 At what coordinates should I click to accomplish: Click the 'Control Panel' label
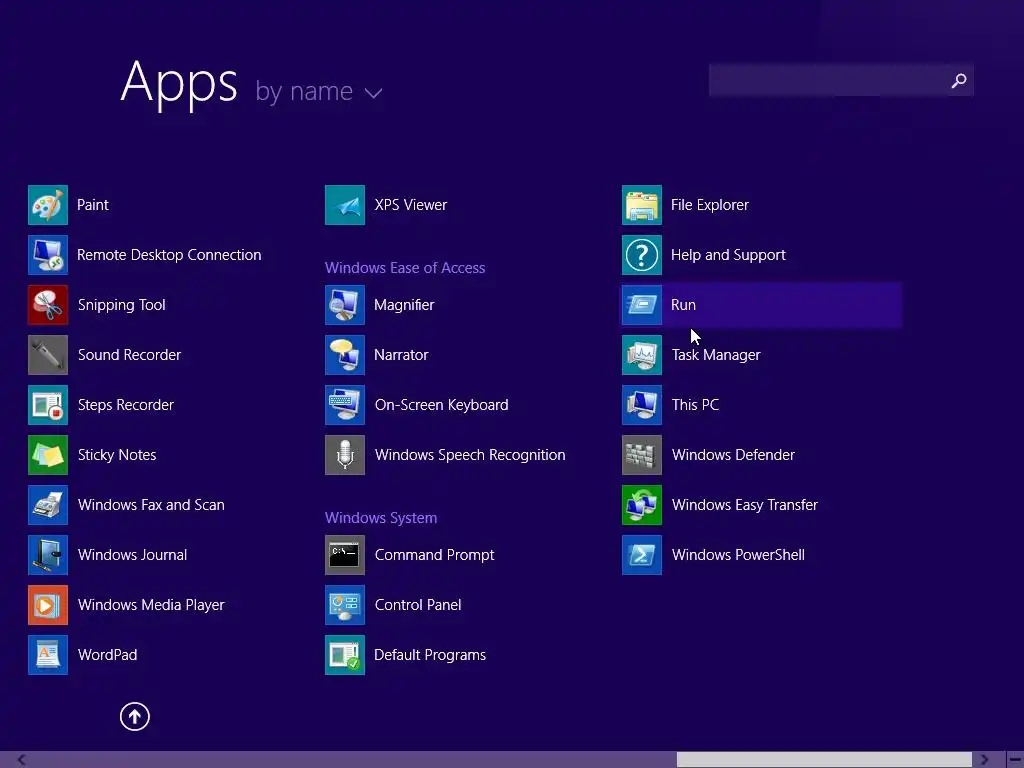coord(418,605)
